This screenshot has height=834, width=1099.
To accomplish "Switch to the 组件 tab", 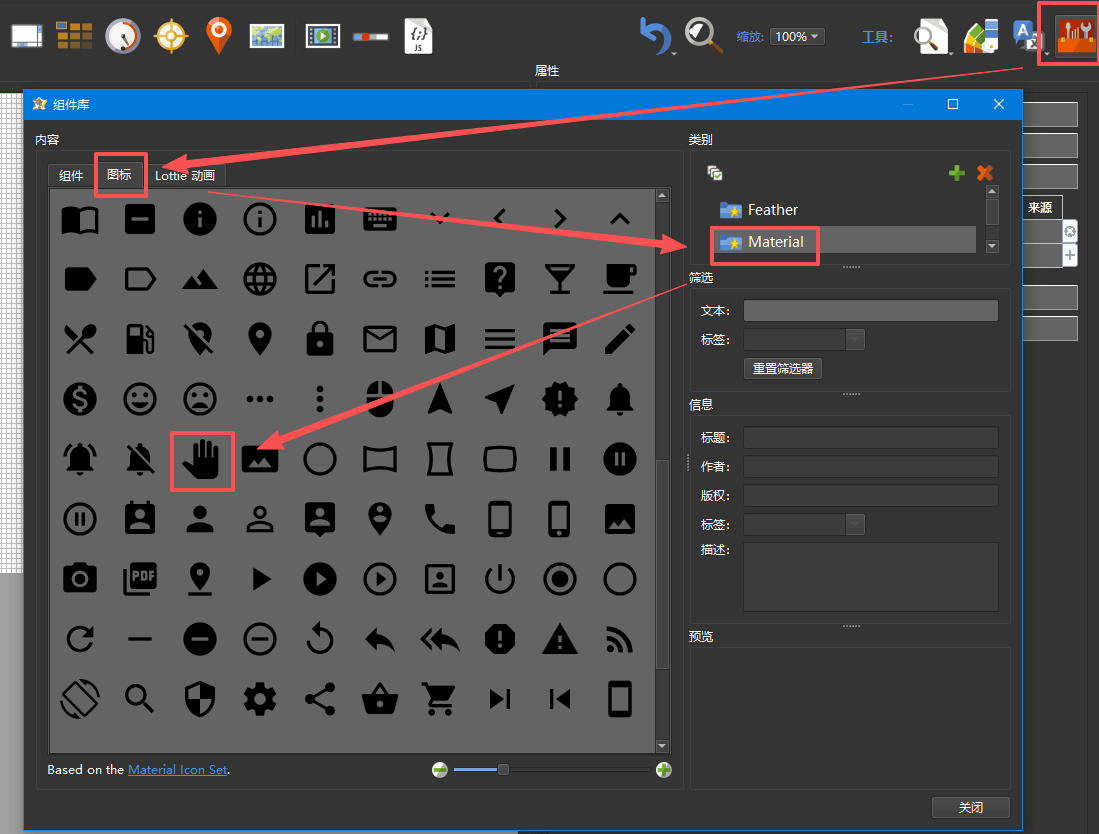I will click(x=71, y=176).
